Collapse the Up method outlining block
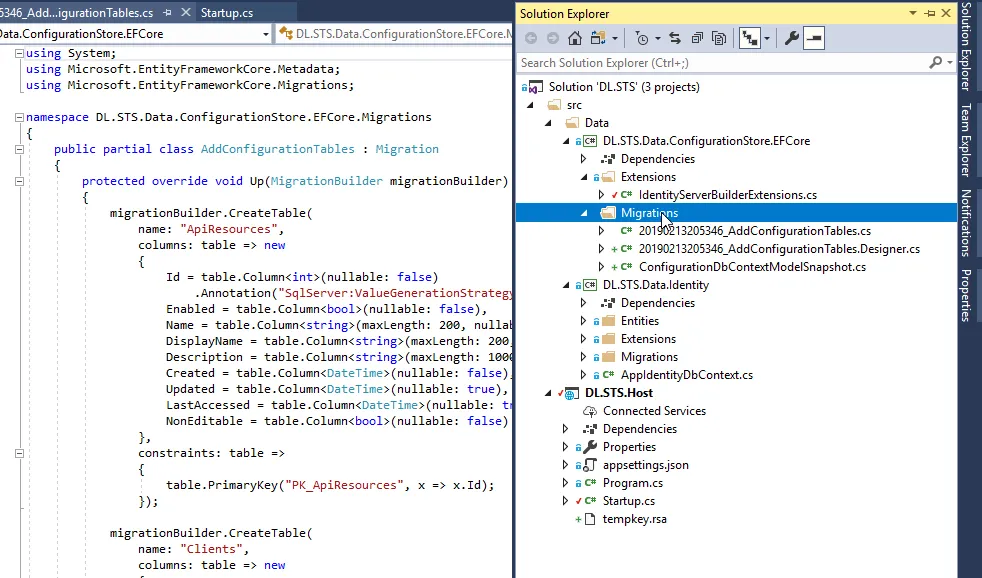 (x=19, y=181)
